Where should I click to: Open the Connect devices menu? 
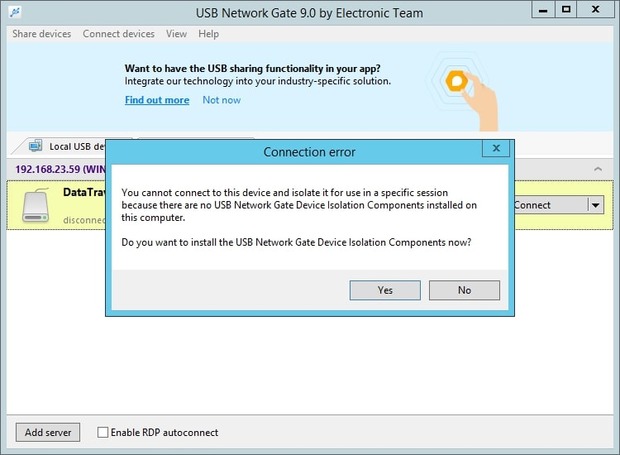[119, 34]
